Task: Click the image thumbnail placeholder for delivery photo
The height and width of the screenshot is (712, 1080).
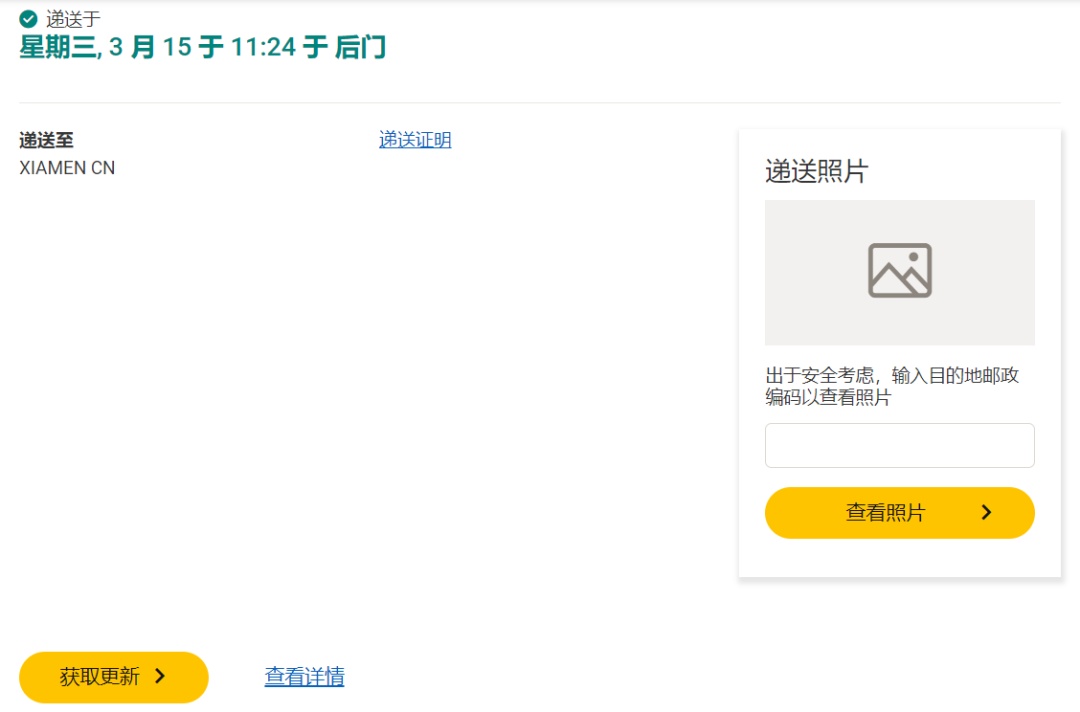Action: [x=899, y=271]
